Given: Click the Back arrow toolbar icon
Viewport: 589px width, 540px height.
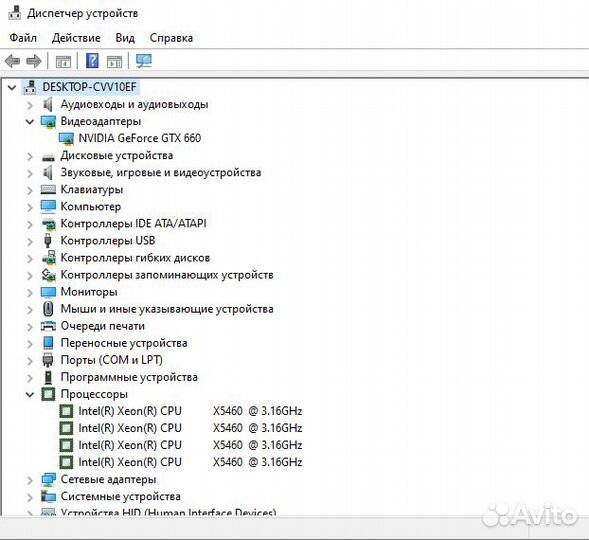Looking at the screenshot, I should click(12, 61).
